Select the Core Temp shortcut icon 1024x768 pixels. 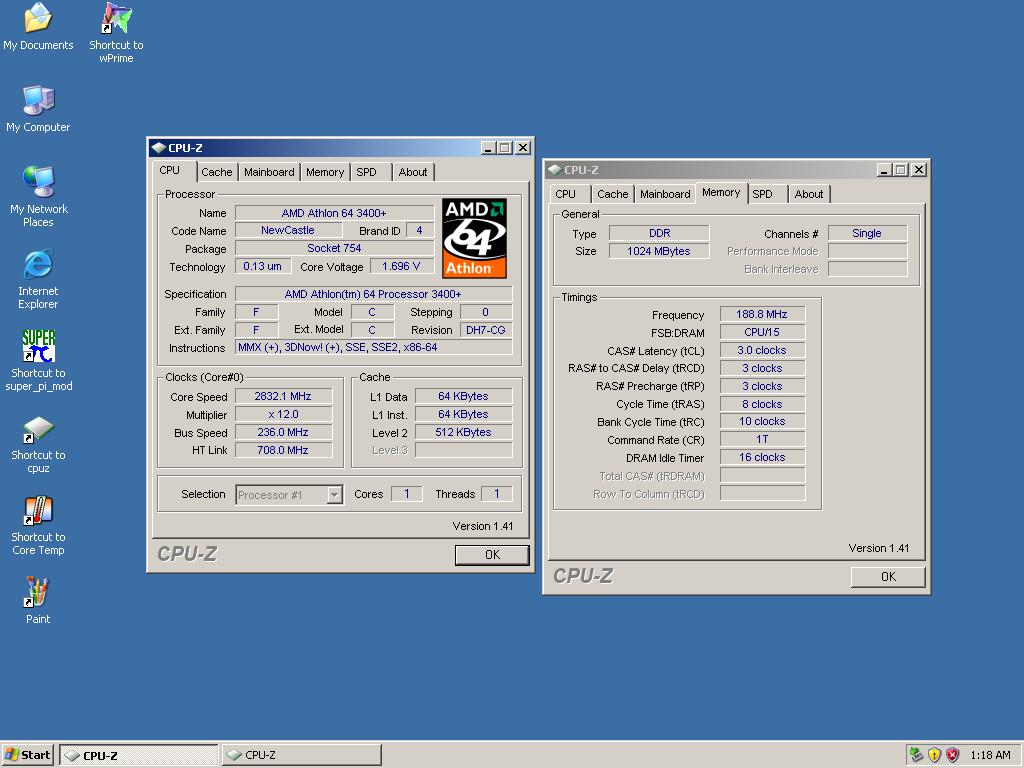[38, 526]
